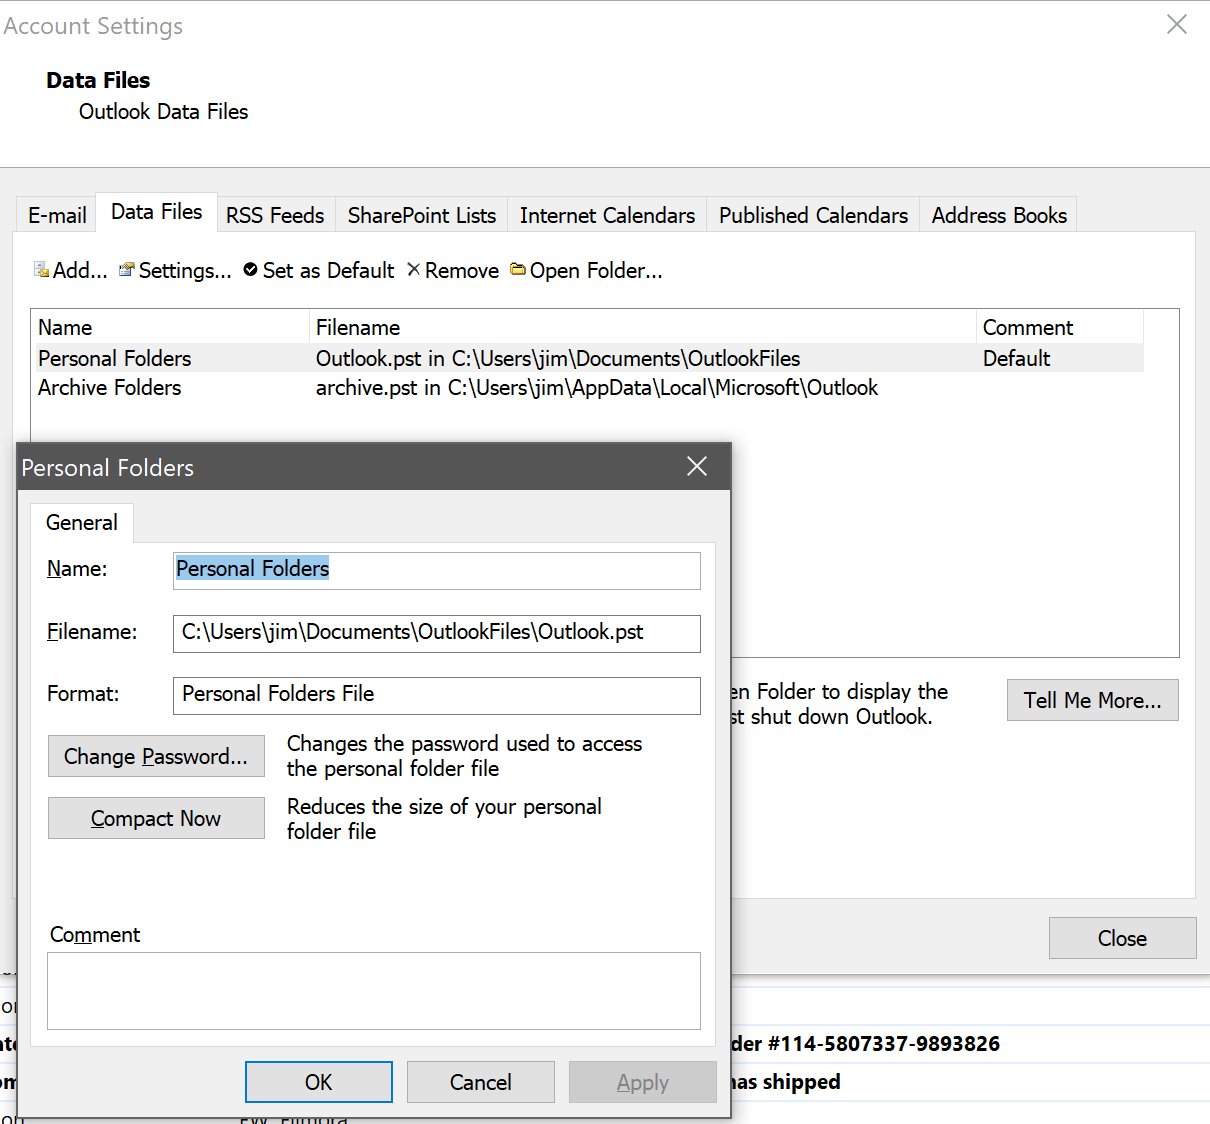The width and height of the screenshot is (1210, 1124).
Task: Select General tab in Personal Folders dialog
Action: [x=82, y=523]
